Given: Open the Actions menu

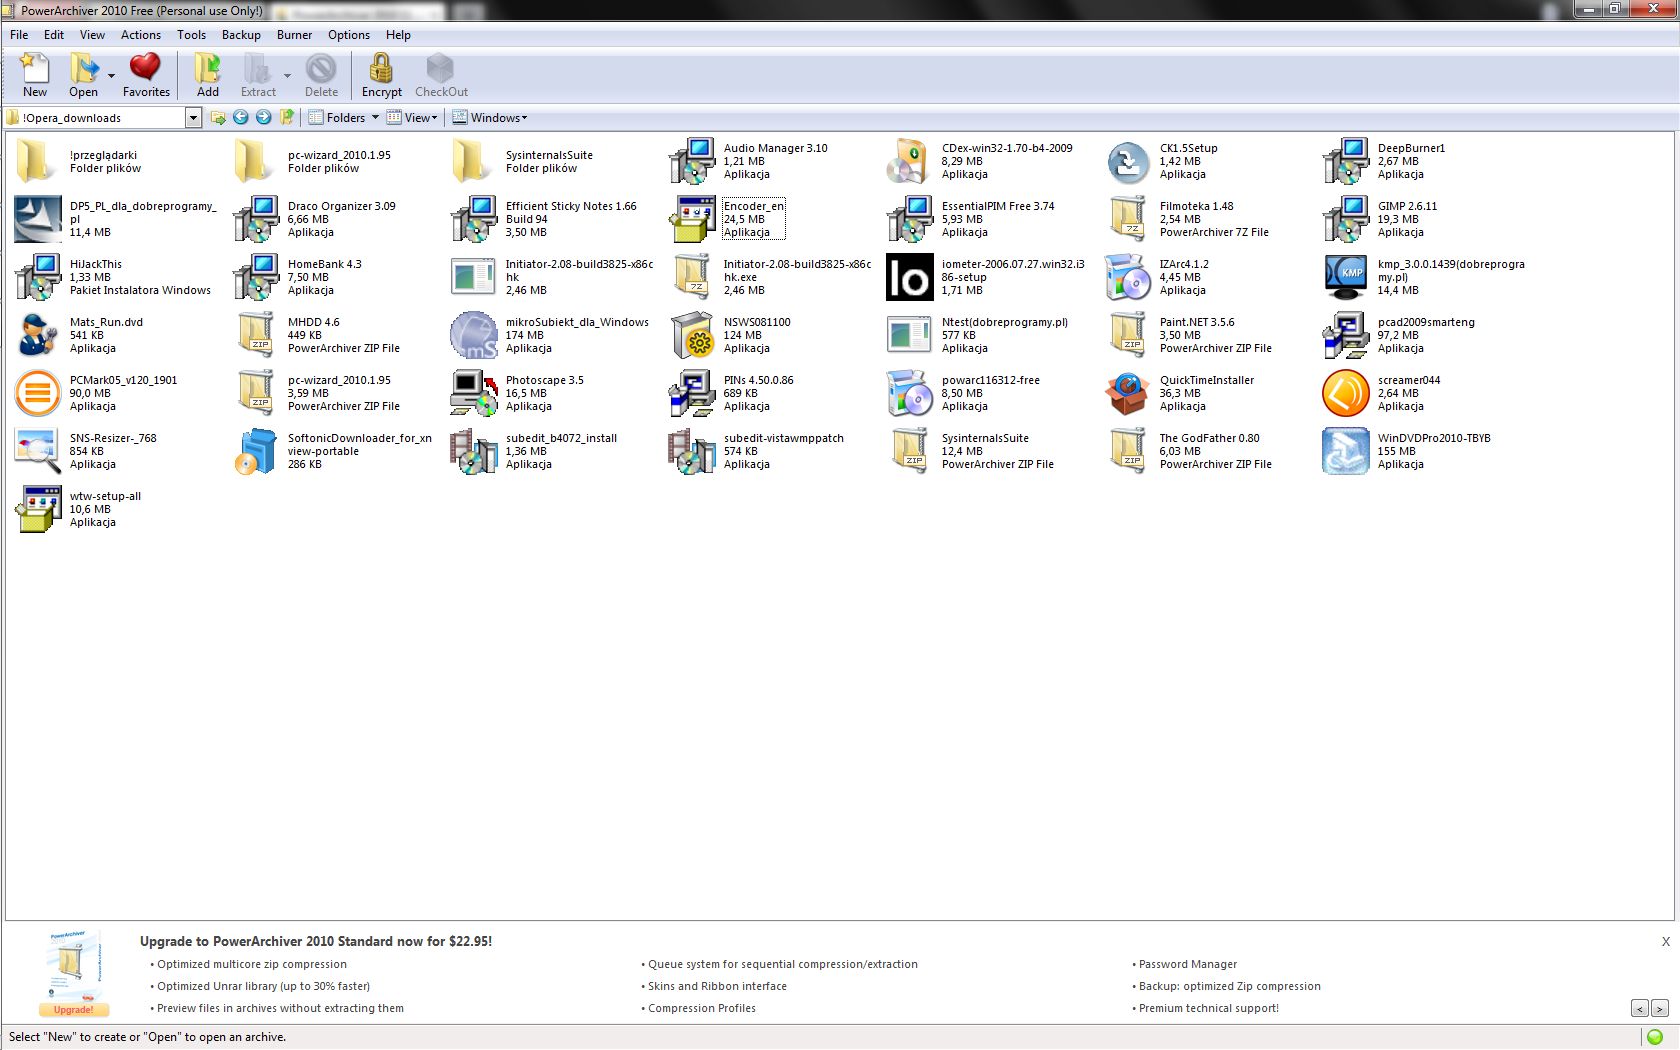Looking at the screenshot, I should 141,35.
